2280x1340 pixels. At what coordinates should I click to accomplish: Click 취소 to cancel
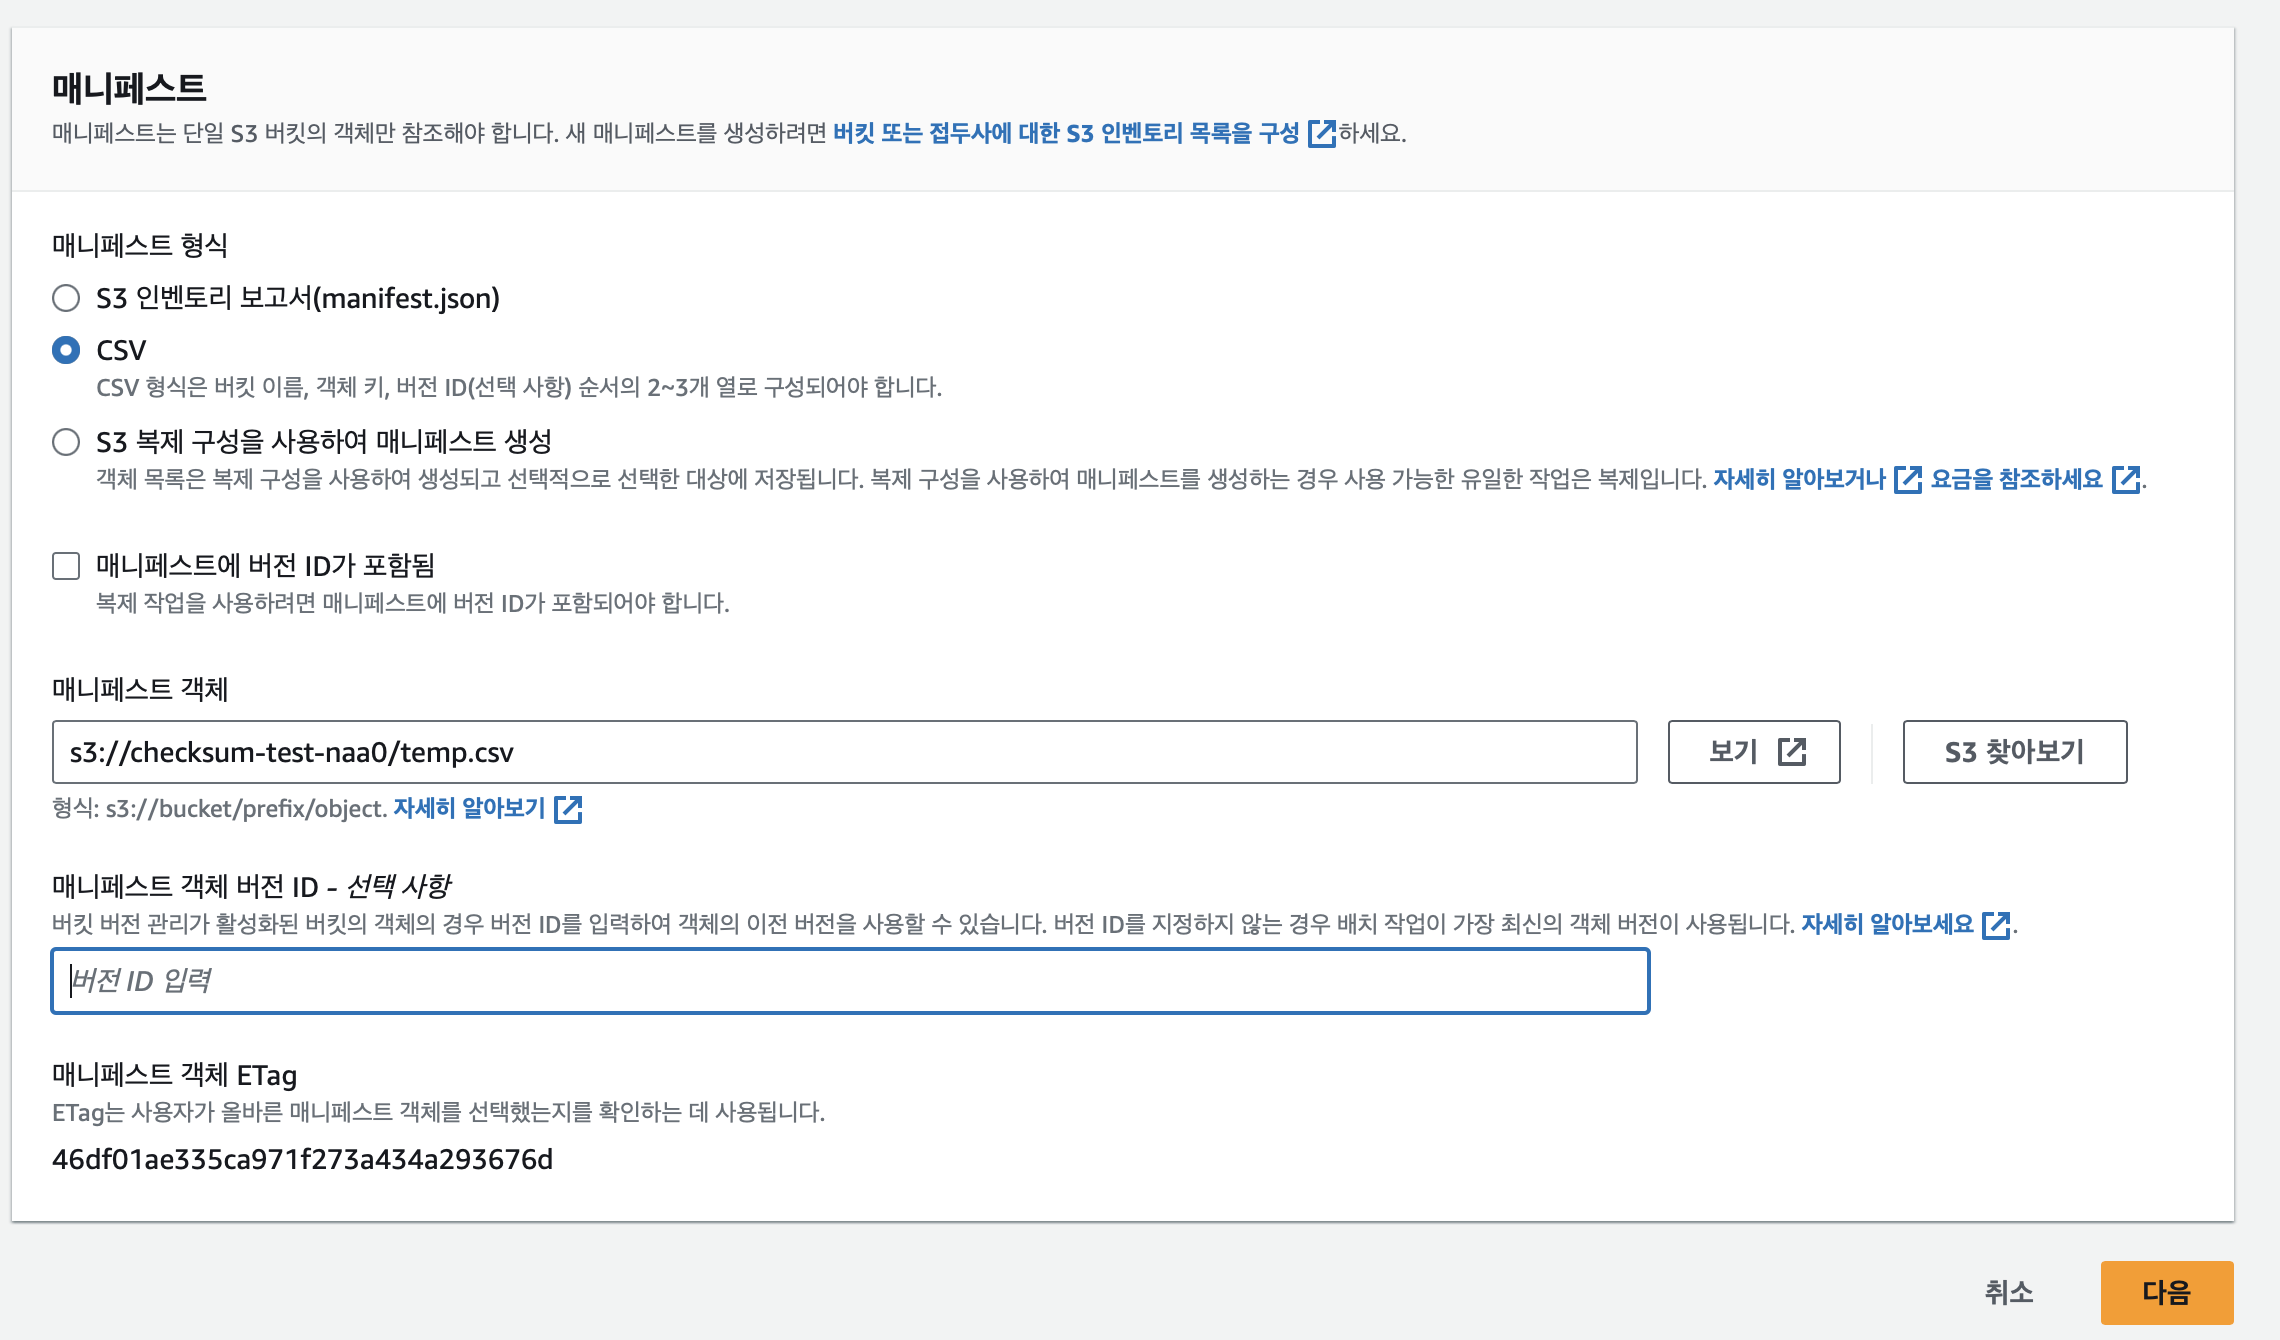click(x=2008, y=1292)
